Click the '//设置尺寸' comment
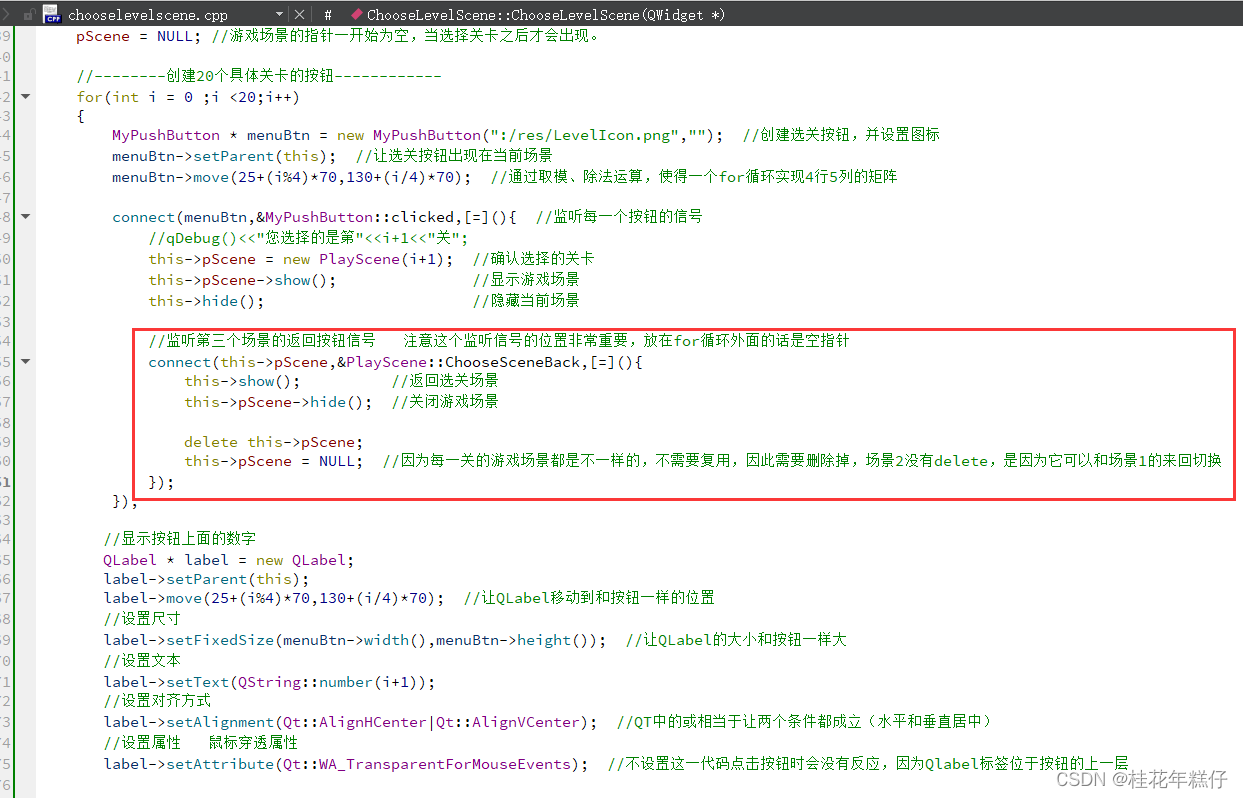1243x798 pixels. click(x=142, y=619)
